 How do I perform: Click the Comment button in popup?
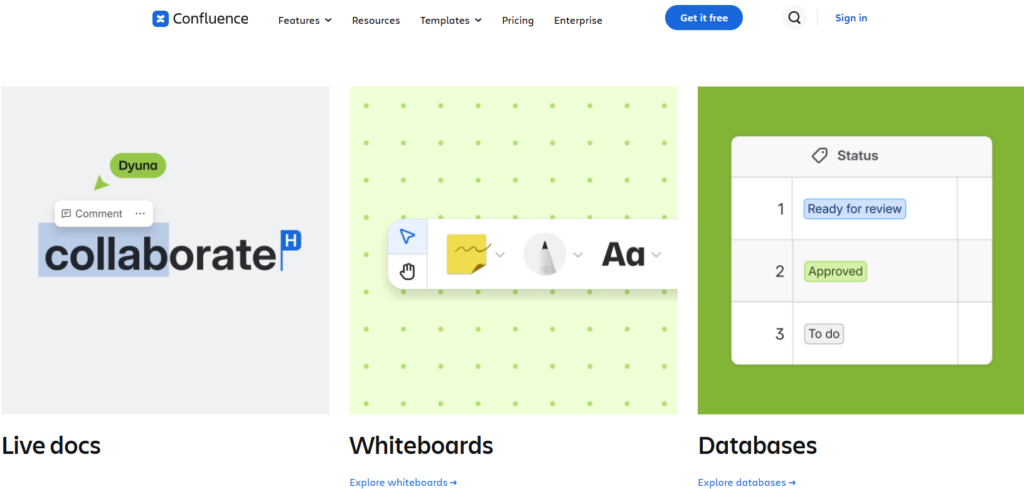coord(91,213)
